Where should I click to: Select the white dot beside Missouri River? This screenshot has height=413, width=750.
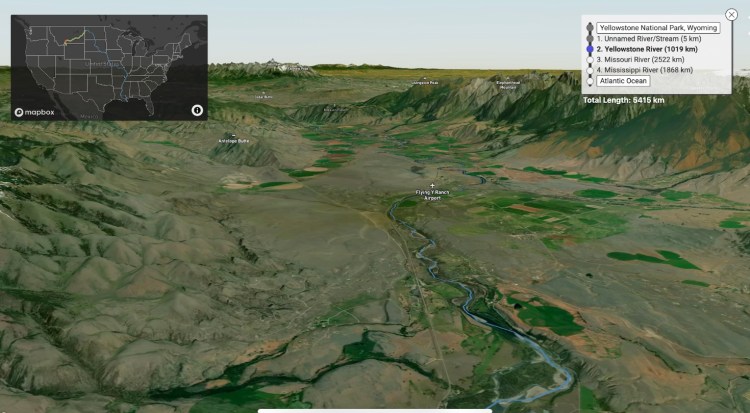pyautogui.click(x=590, y=60)
